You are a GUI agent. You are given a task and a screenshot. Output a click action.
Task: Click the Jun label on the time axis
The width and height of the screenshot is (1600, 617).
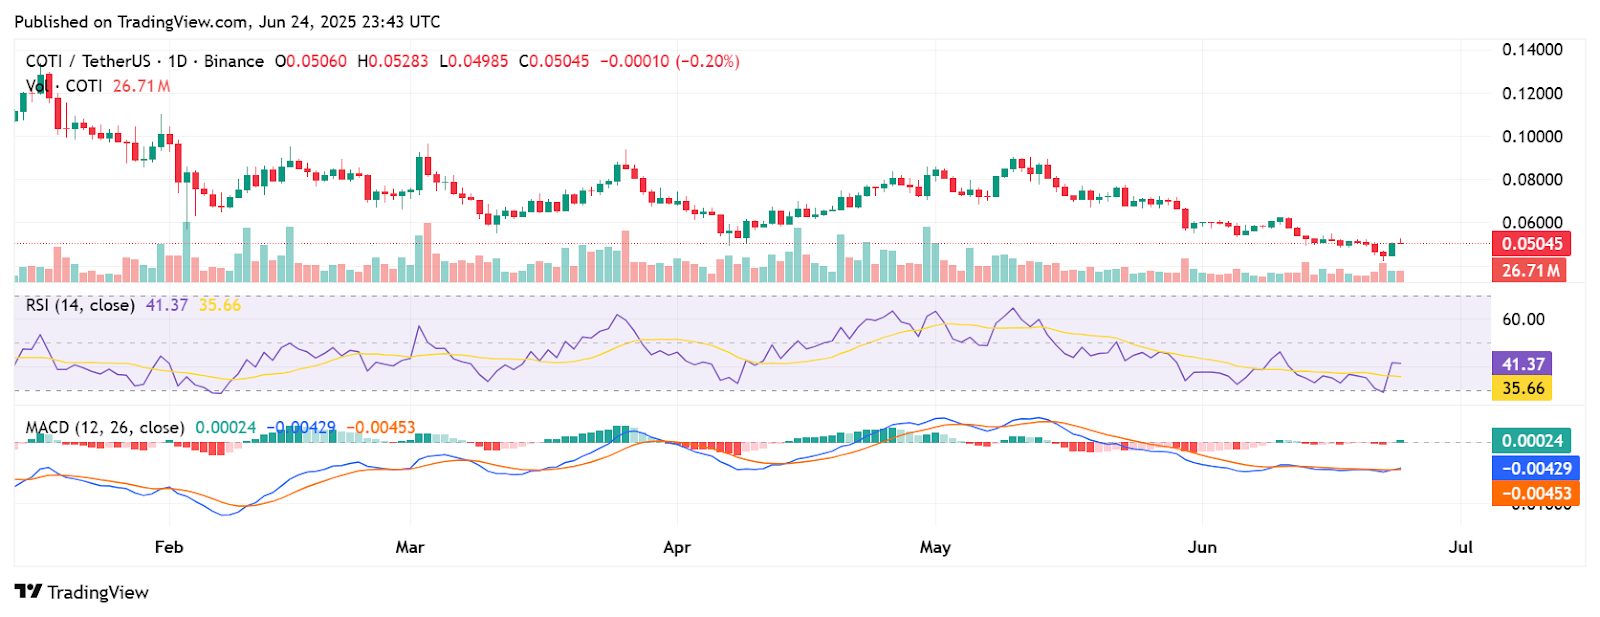tap(1202, 547)
